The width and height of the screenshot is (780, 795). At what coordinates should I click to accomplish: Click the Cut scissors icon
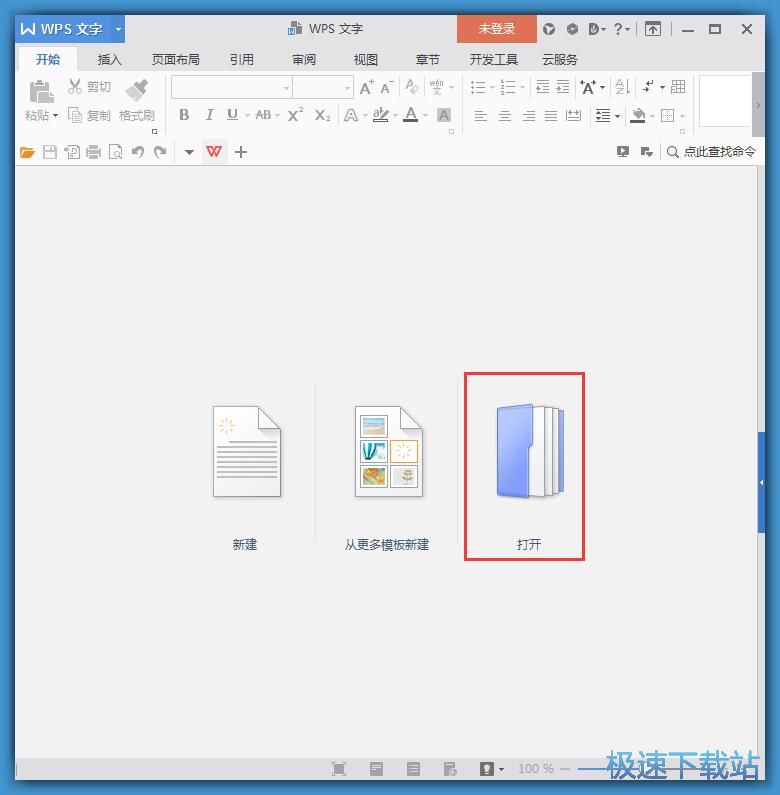pyautogui.click(x=75, y=87)
